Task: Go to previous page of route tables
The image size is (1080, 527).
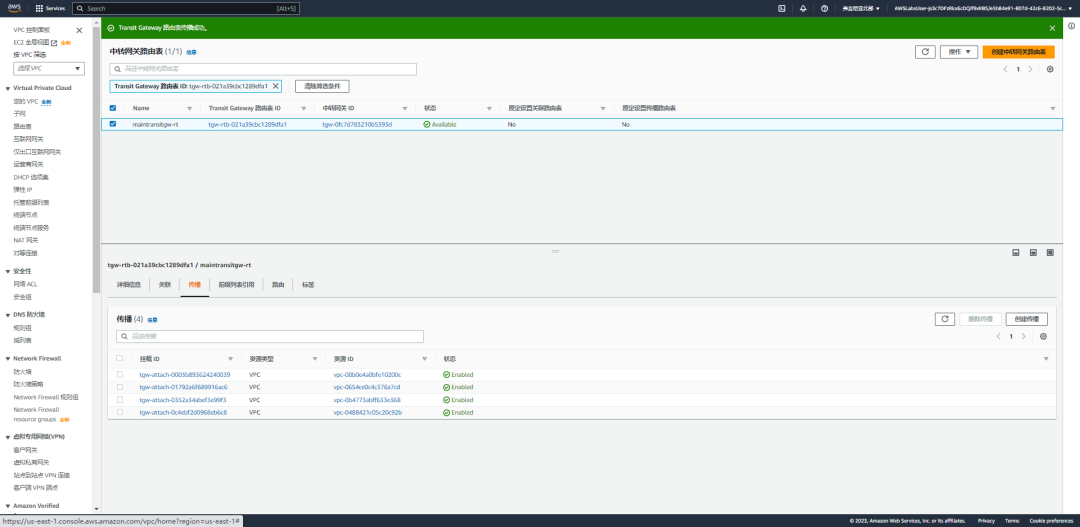Action: pos(1006,69)
